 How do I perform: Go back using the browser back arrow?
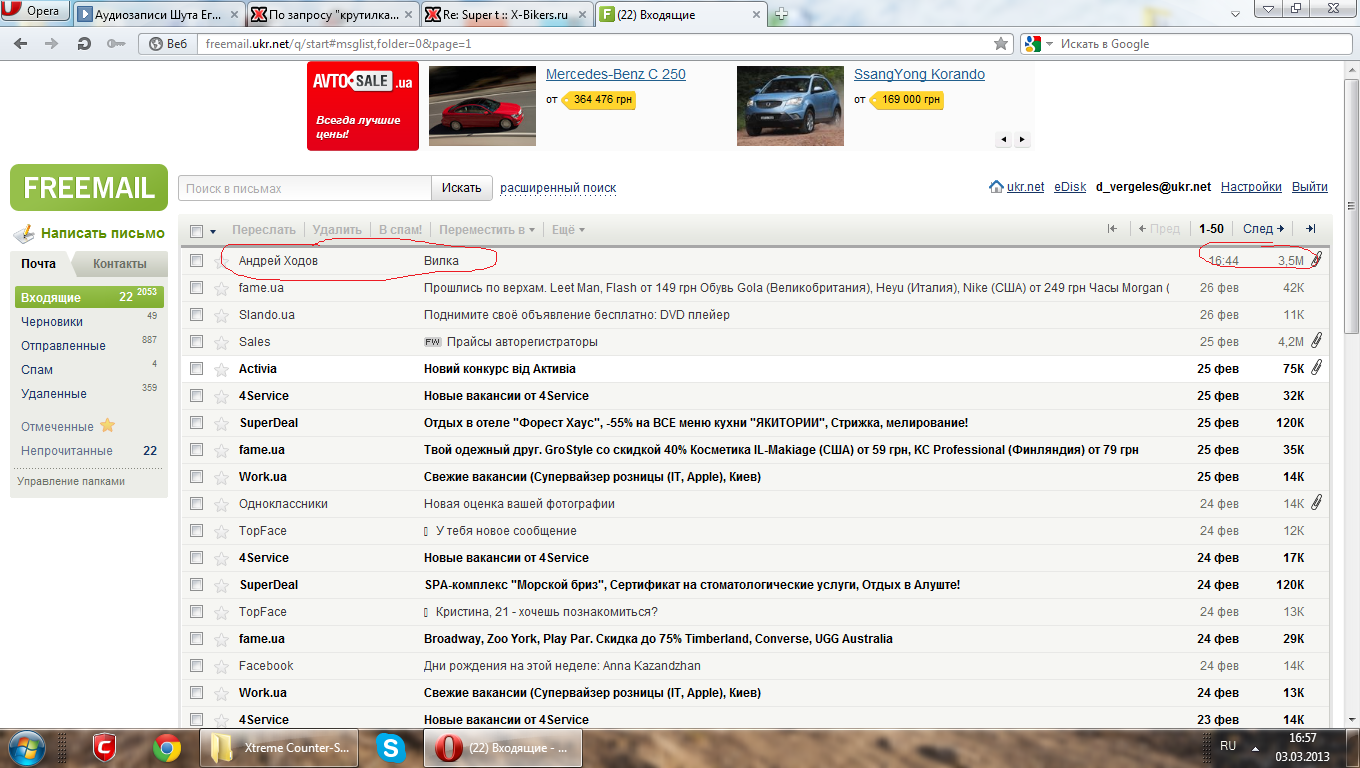coord(22,44)
